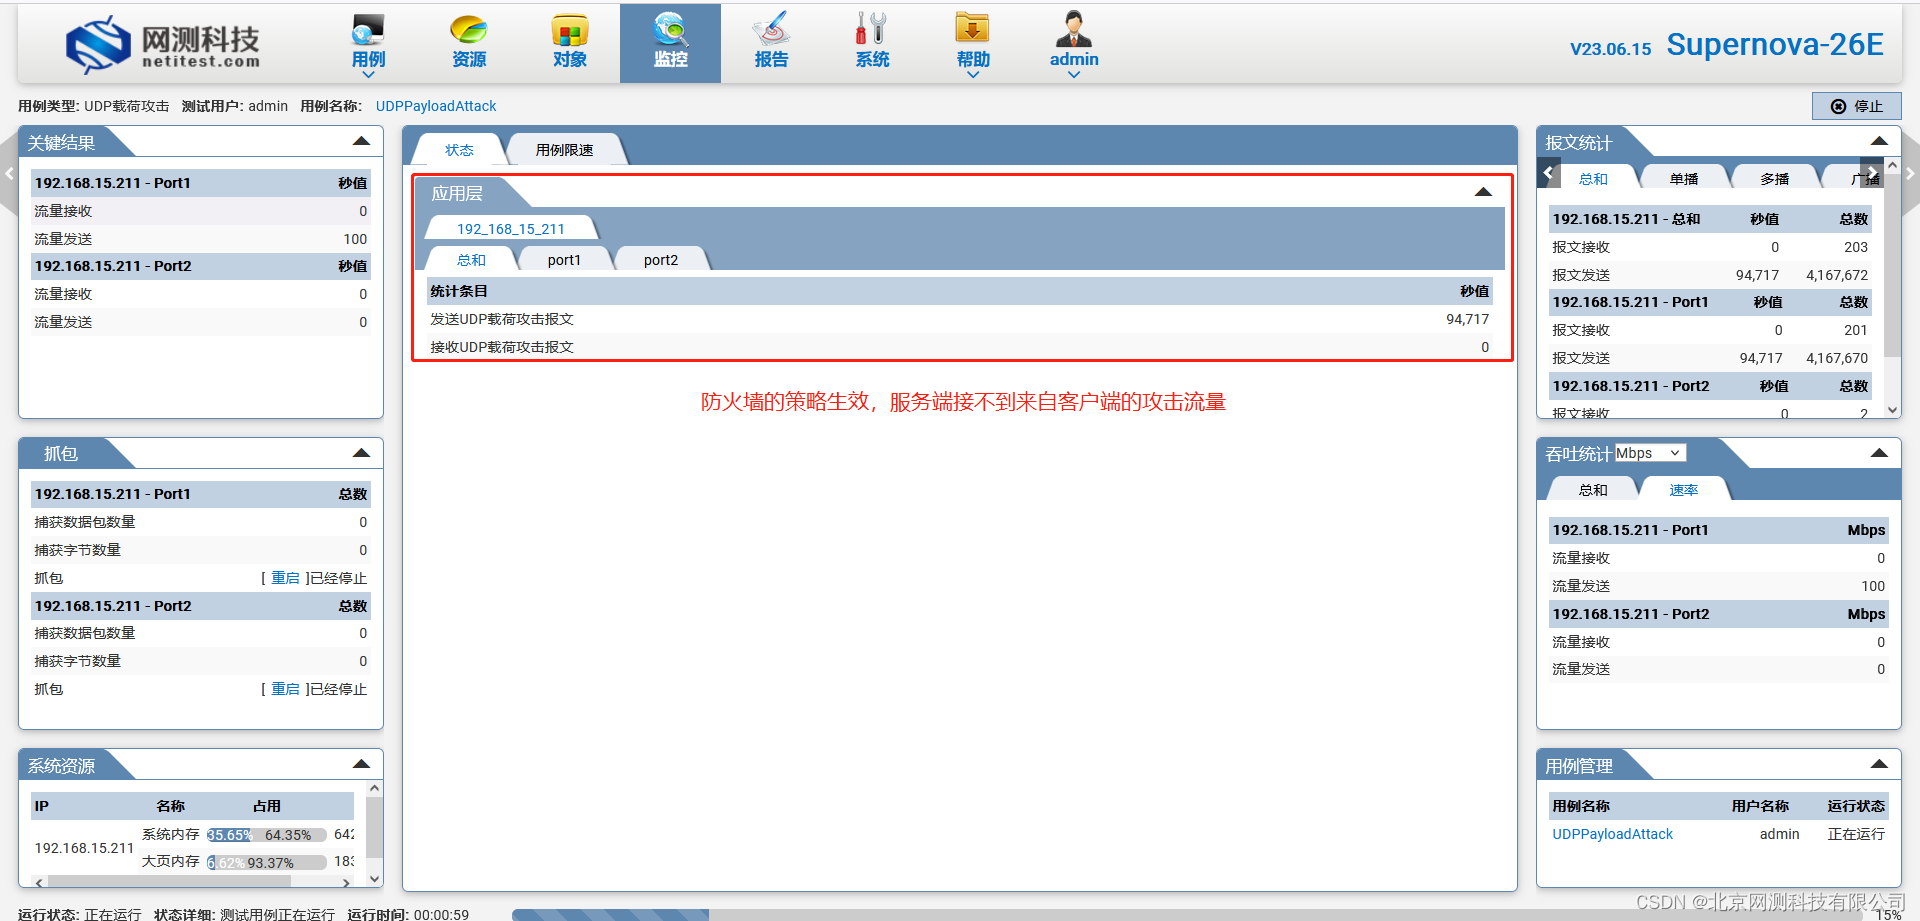Click 接收UDP载荷攻击报文 row
Image resolution: width=1920 pixels, height=921 pixels.
tap(959, 347)
